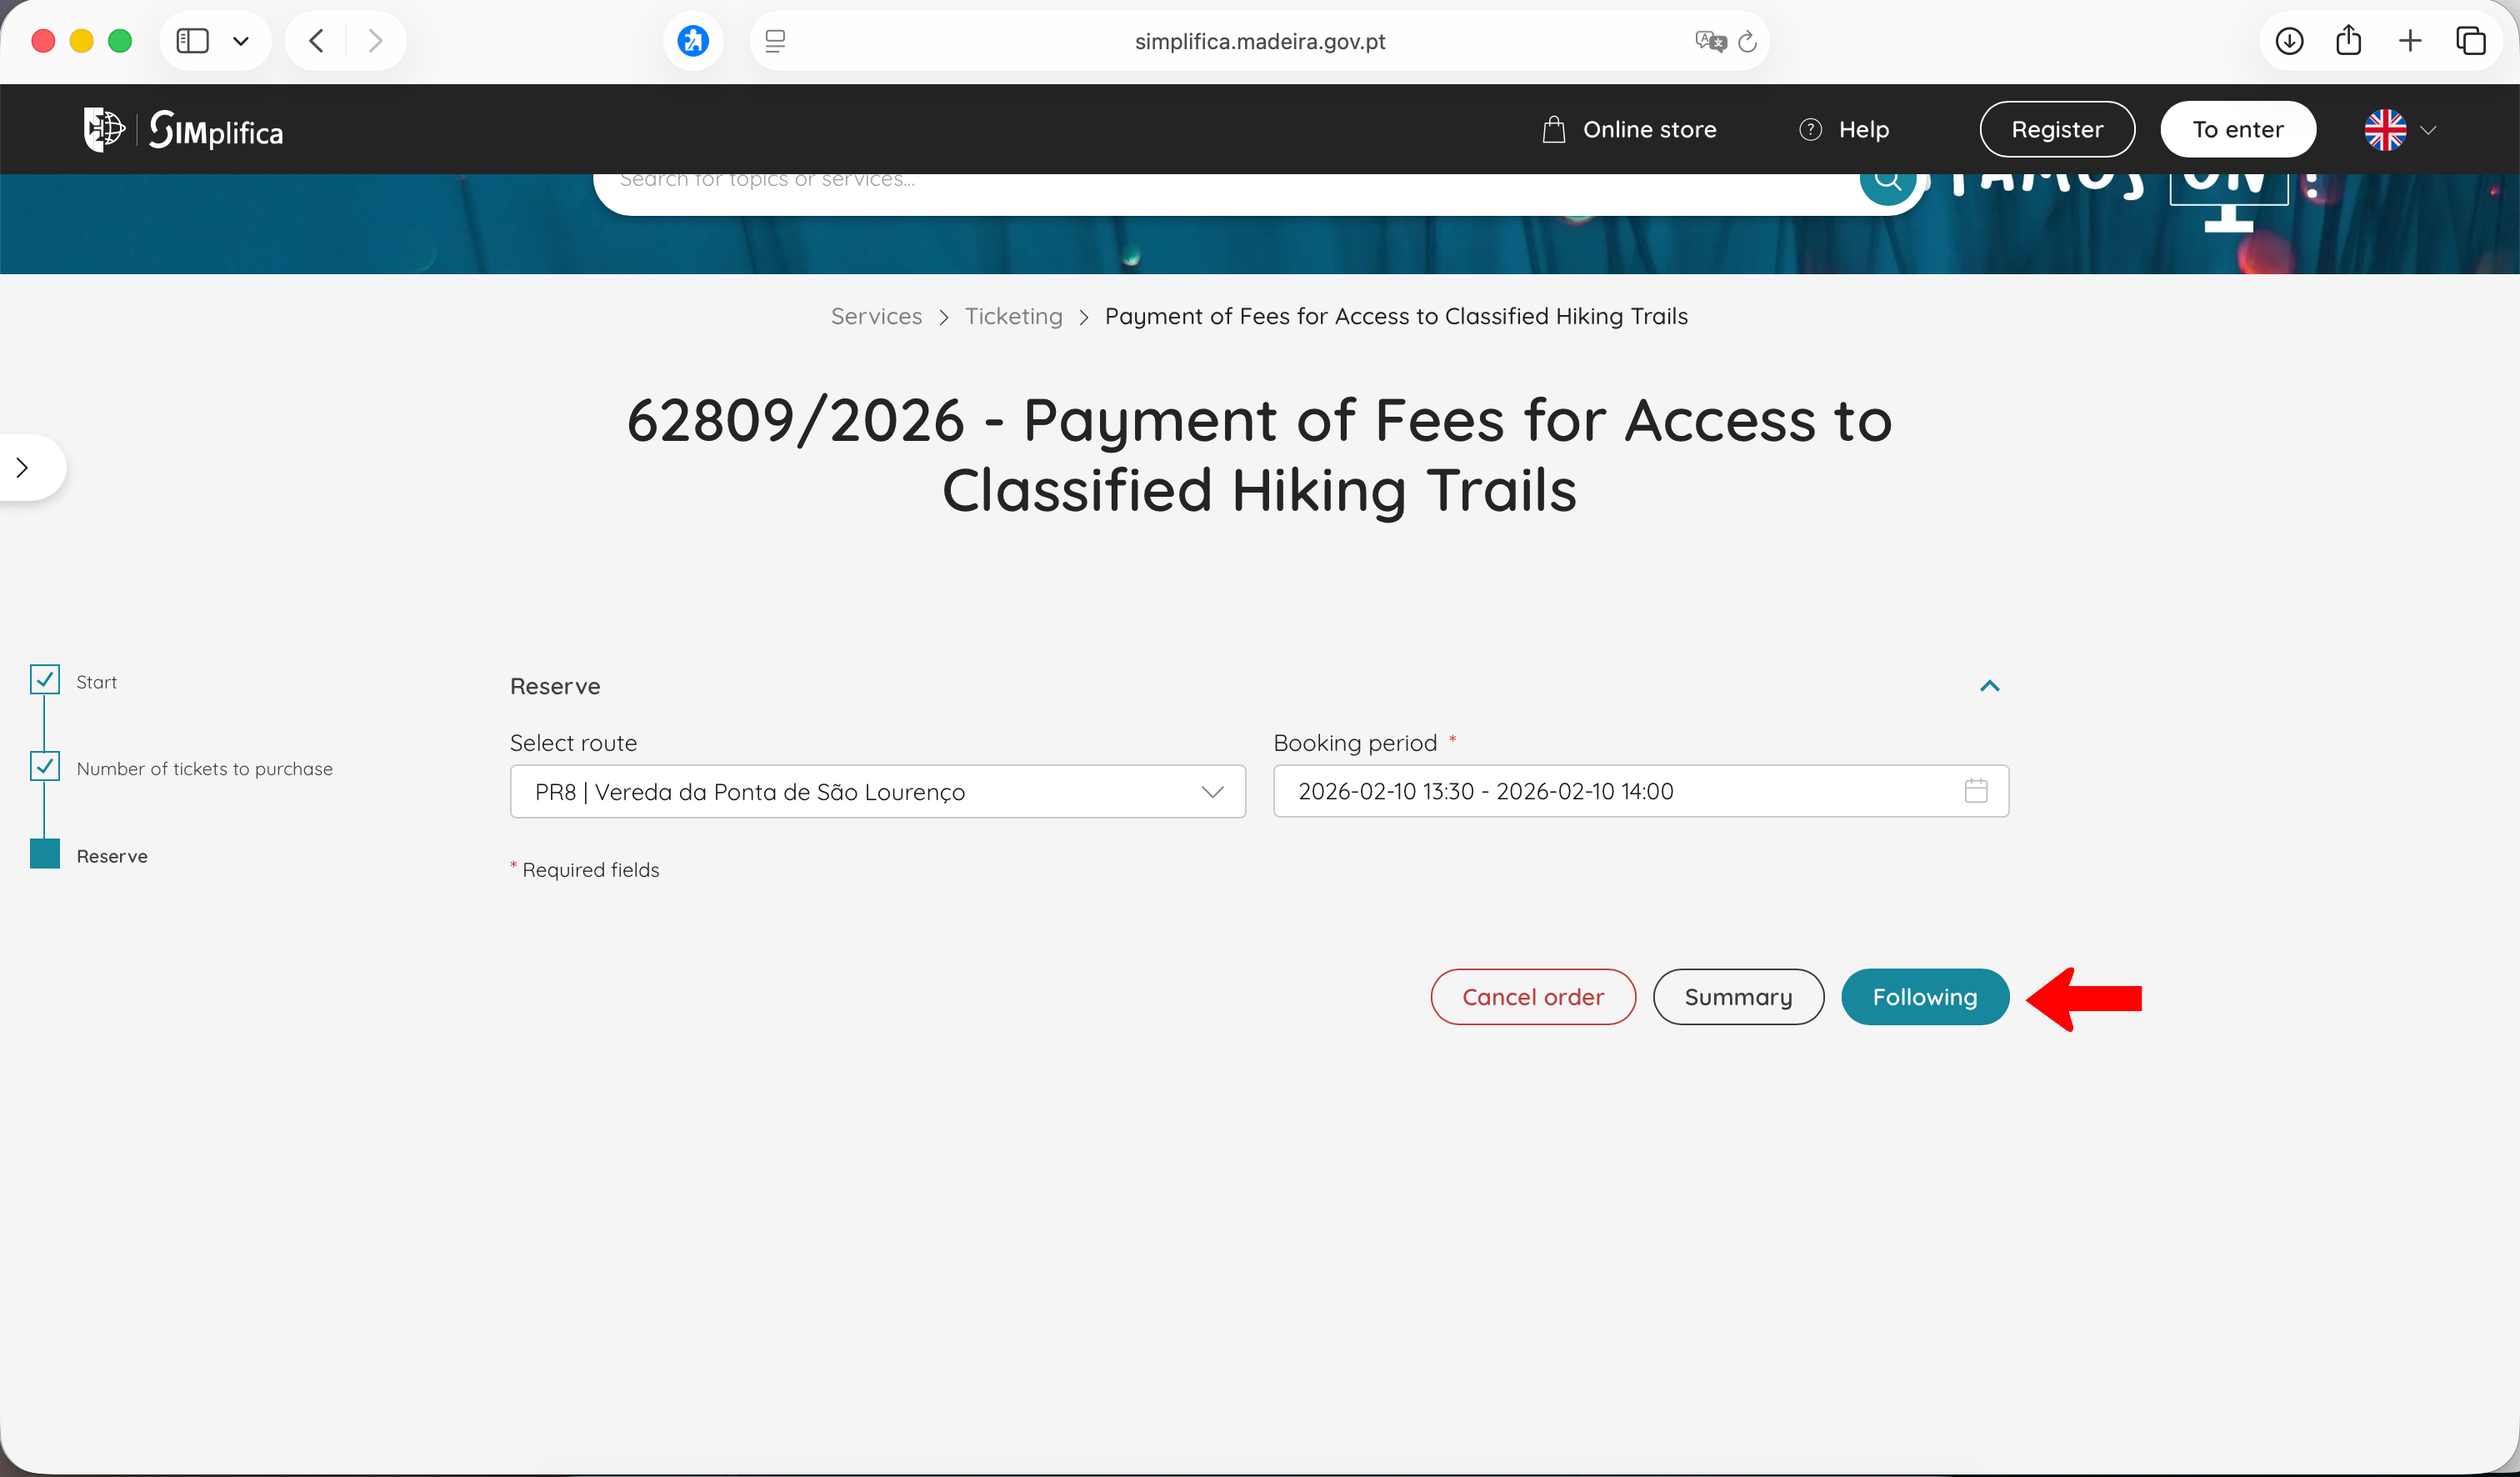Open the Select route dropdown

(x=877, y=792)
